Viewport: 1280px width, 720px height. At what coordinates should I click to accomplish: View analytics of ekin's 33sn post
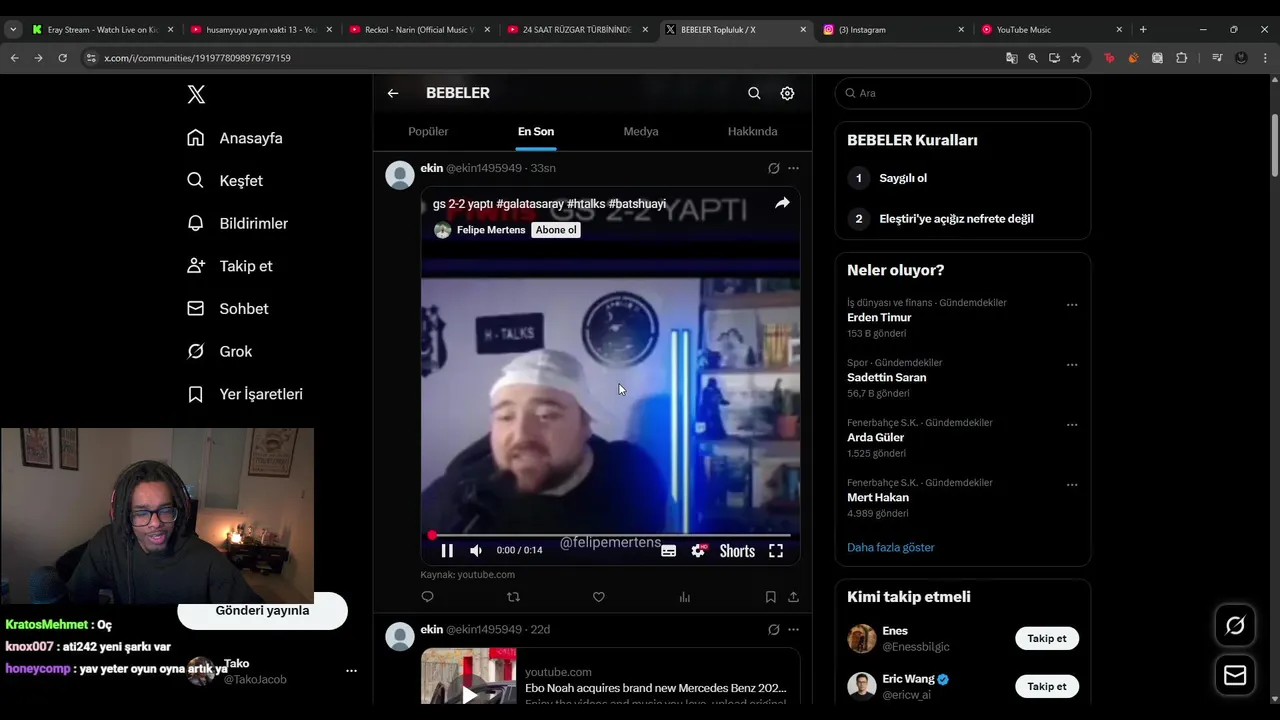tap(684, 597)
